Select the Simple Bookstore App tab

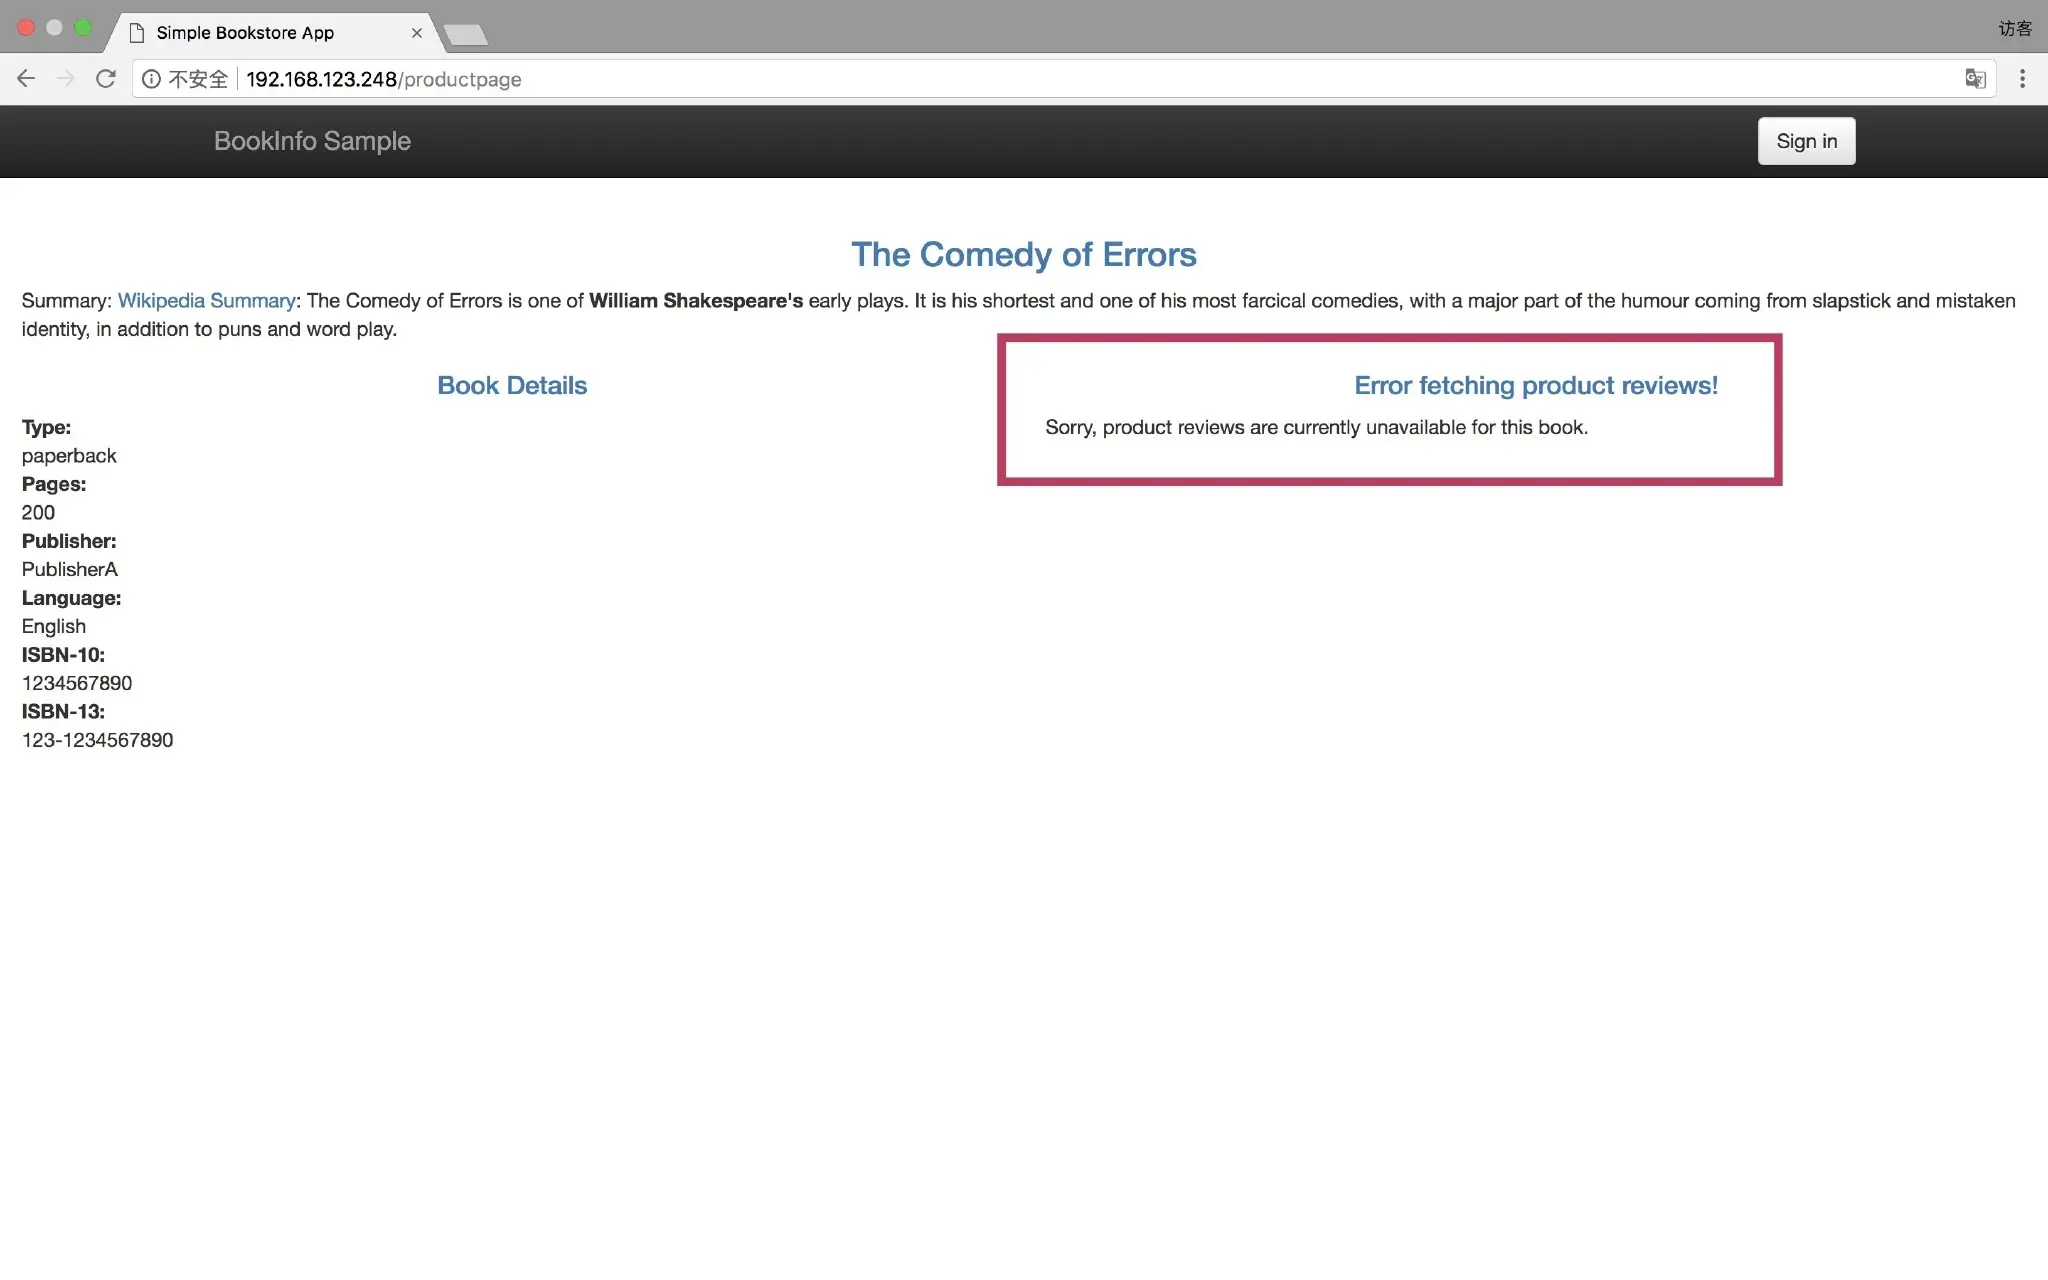pos(245,33)
